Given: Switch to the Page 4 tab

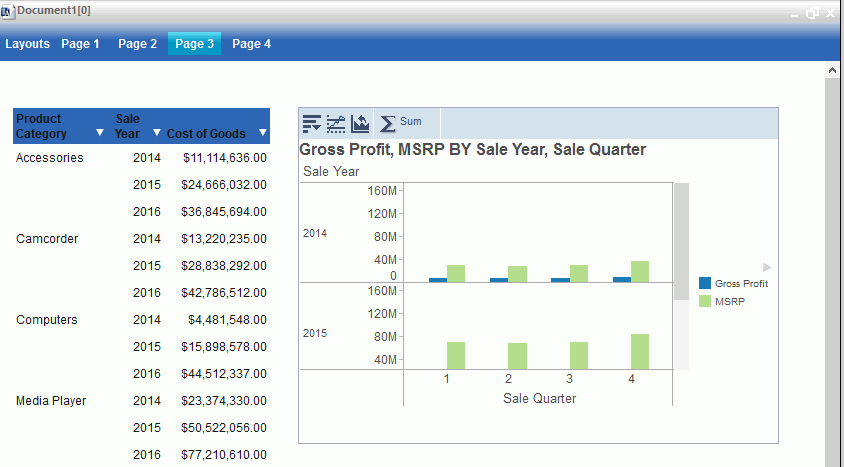Looking at the screenshot, I should 252,44.
